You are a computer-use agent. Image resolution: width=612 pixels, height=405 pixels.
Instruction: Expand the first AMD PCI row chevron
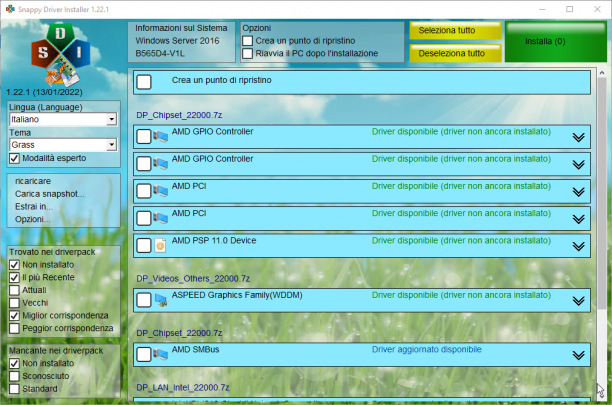coord(578,192)
